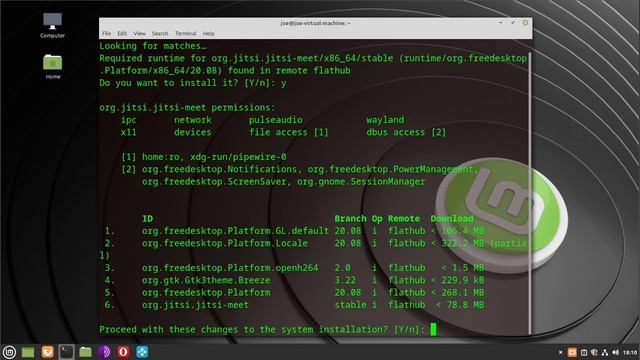Open the Terminal menu in menu bar
Viewport: 640px width, 360px height.
(185, 33)
